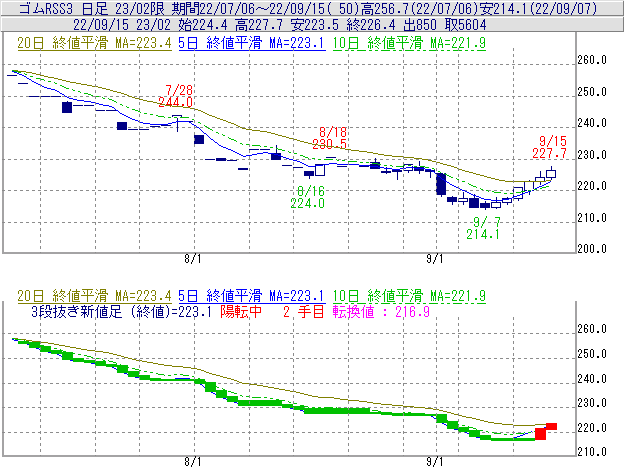Screen dimensions: 624x475
Task: Click the 2 手目 text
Action: [304, 311]
